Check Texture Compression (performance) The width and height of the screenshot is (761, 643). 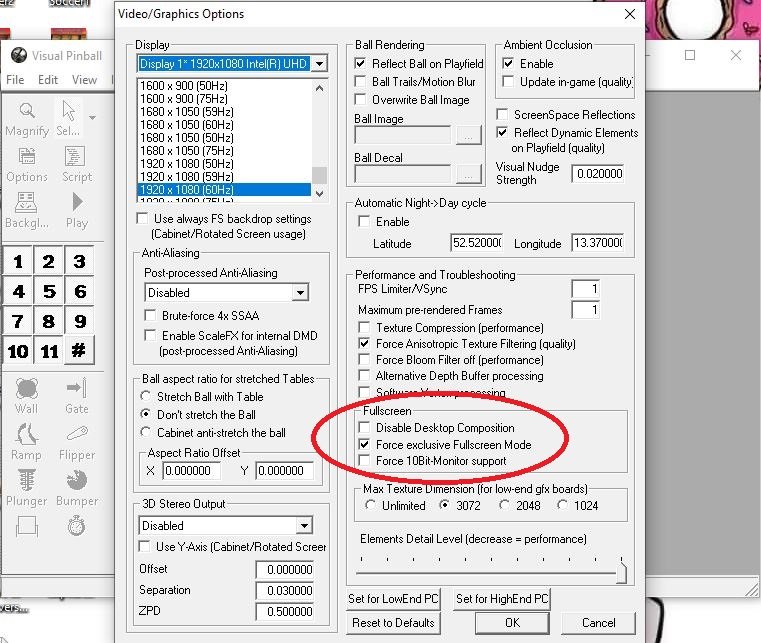pyautogui.click(x=364, y=328)
